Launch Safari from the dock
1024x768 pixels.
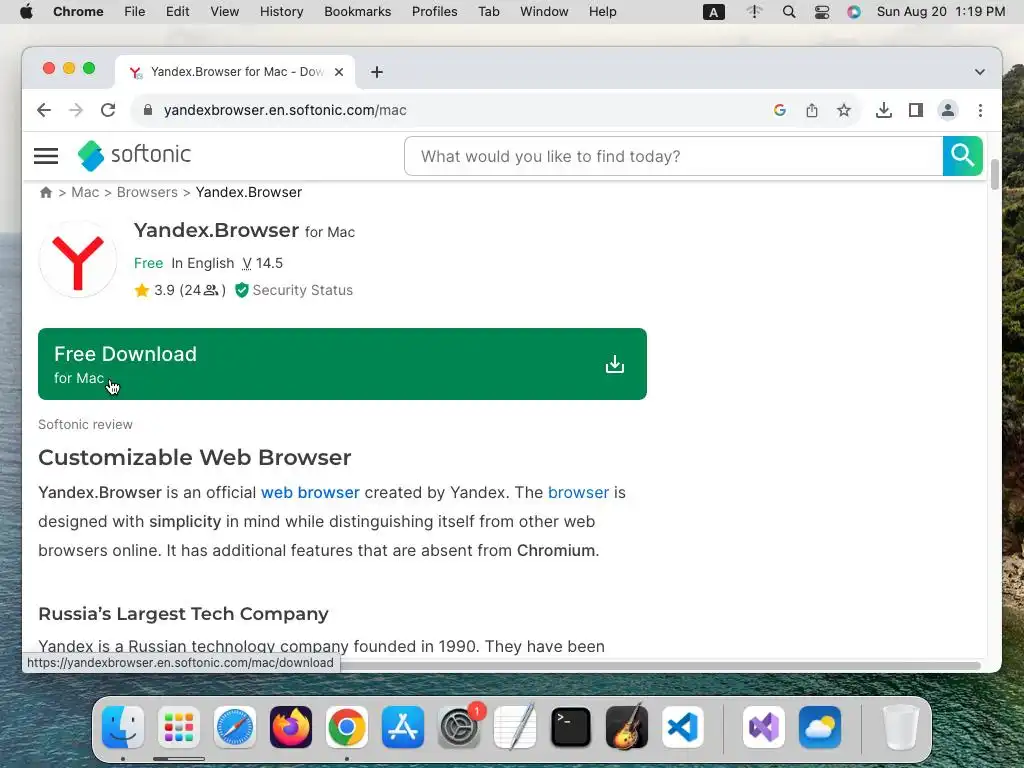click(234, 727)
